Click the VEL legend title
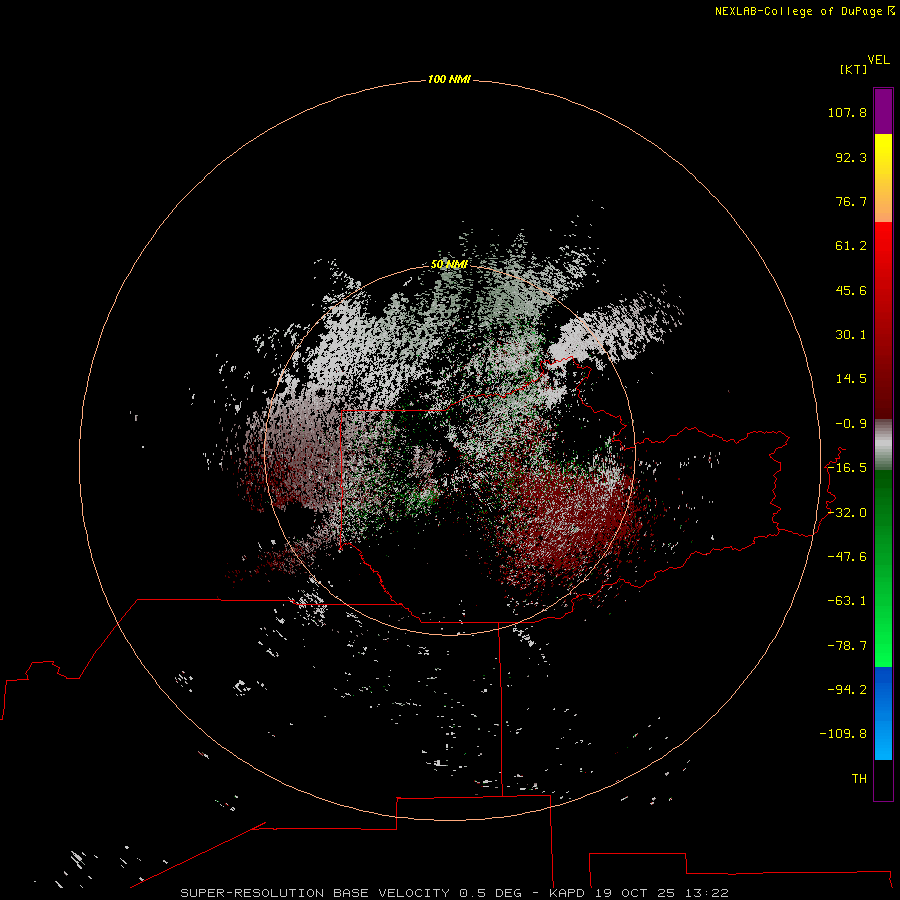Viewport: 900px width, 900px height. pyautogui.click(x=878, y=60)
